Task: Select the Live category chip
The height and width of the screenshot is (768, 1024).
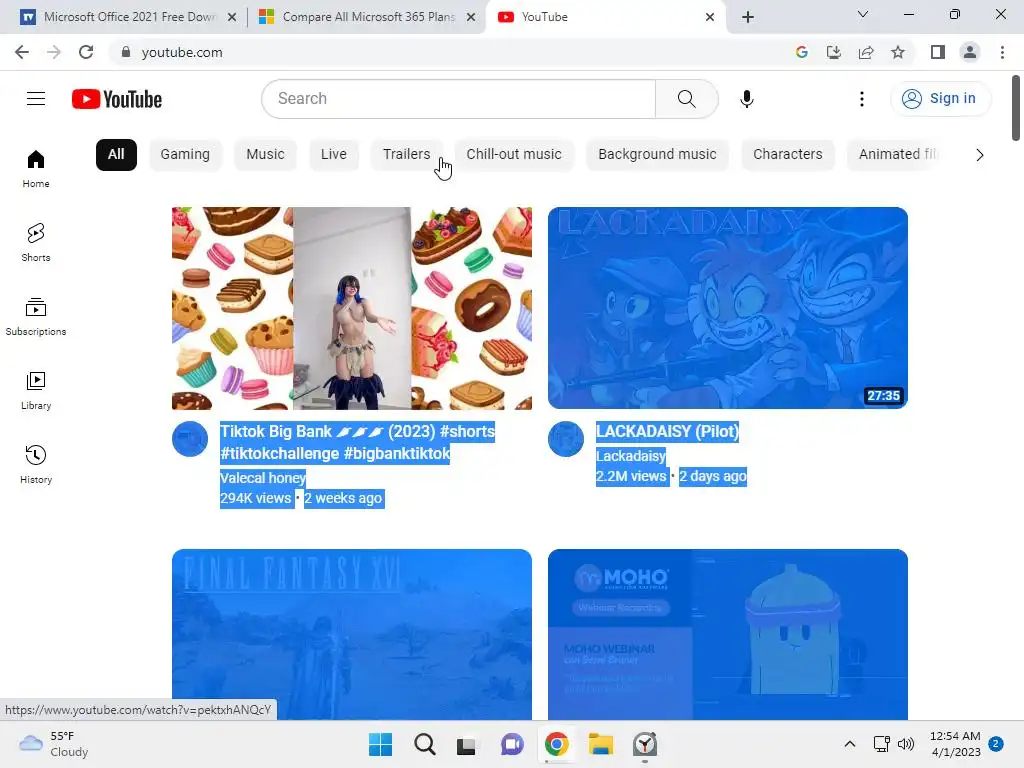Action: (334, 155)
